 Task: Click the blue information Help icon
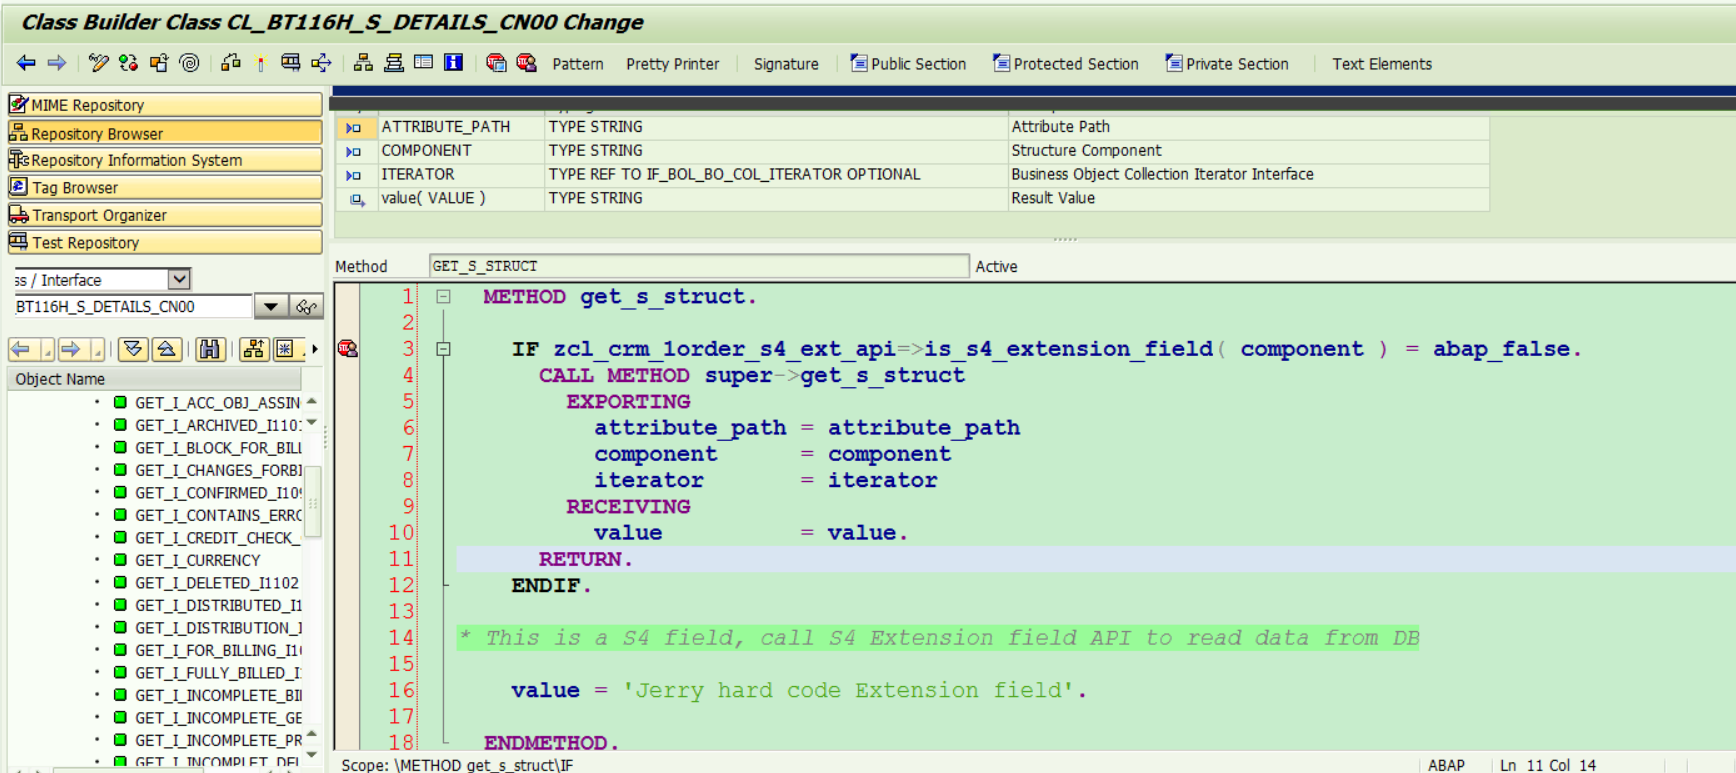[454, 63]
